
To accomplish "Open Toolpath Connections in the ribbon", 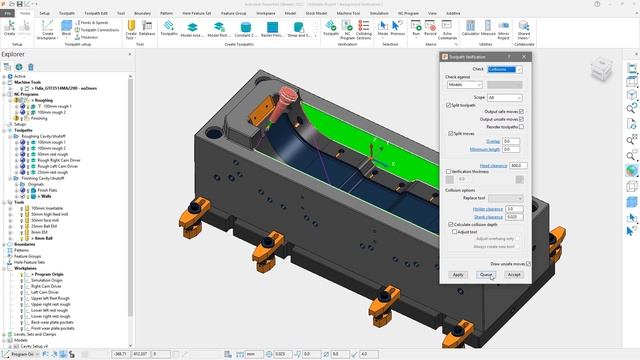I will [x=97, y=30].
